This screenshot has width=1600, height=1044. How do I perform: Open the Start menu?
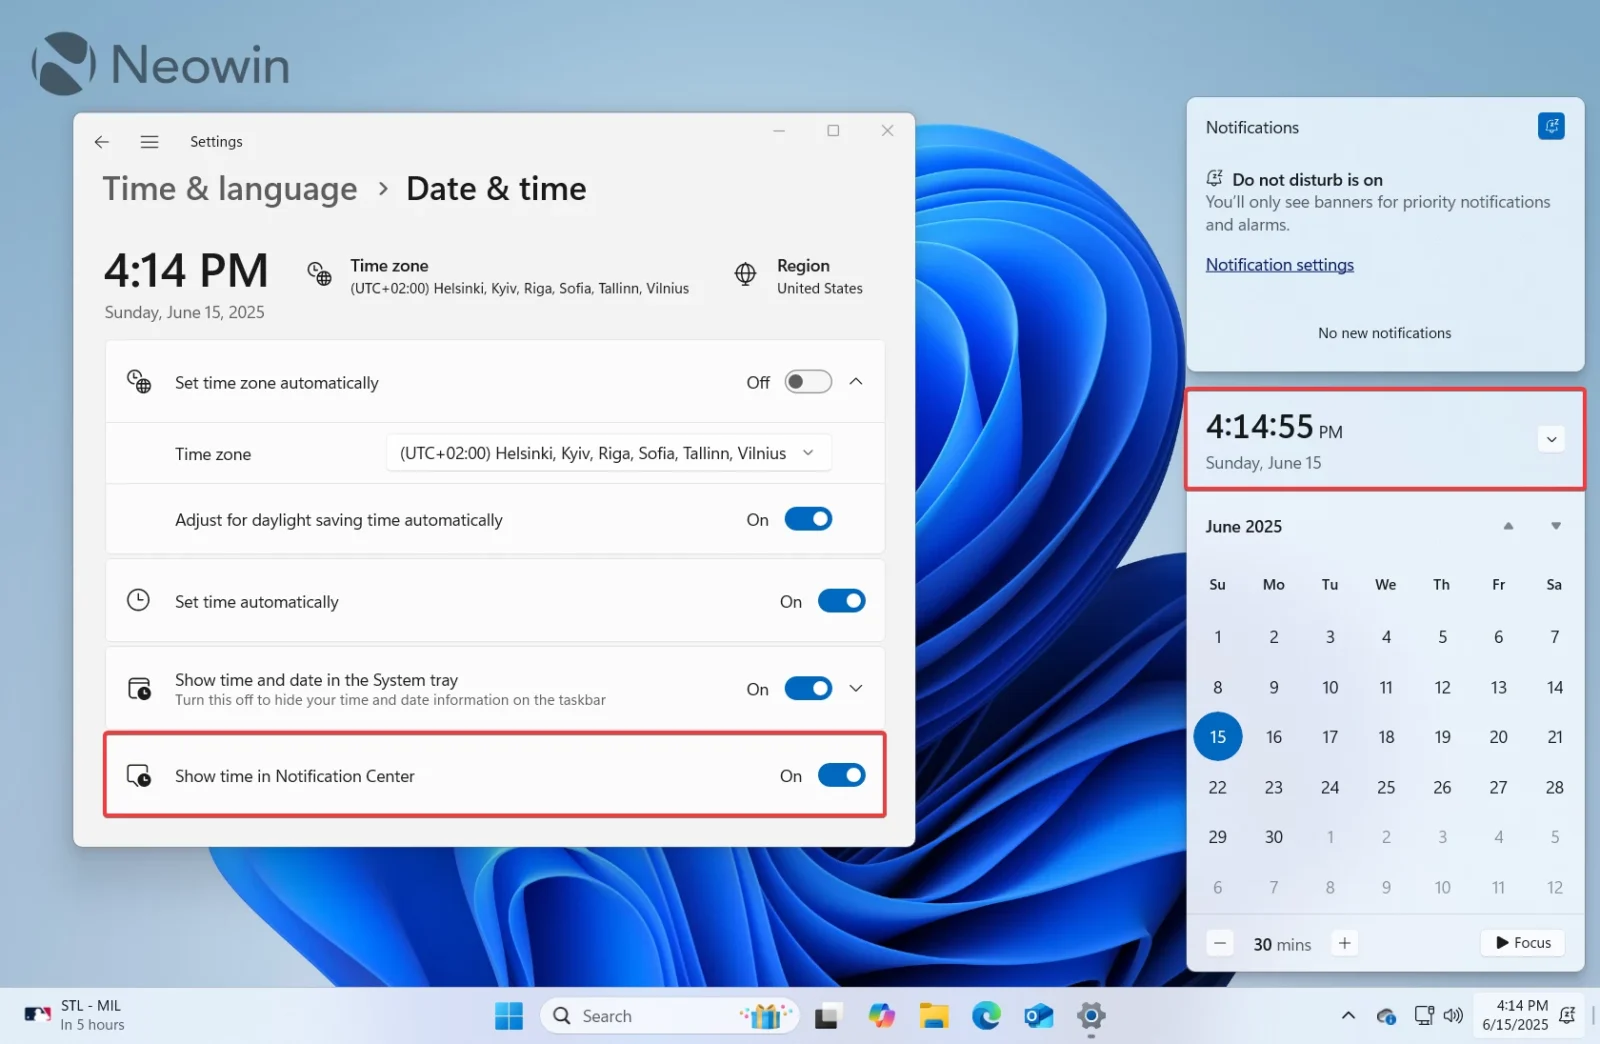pyautogui.click(x=509, y=1015)
